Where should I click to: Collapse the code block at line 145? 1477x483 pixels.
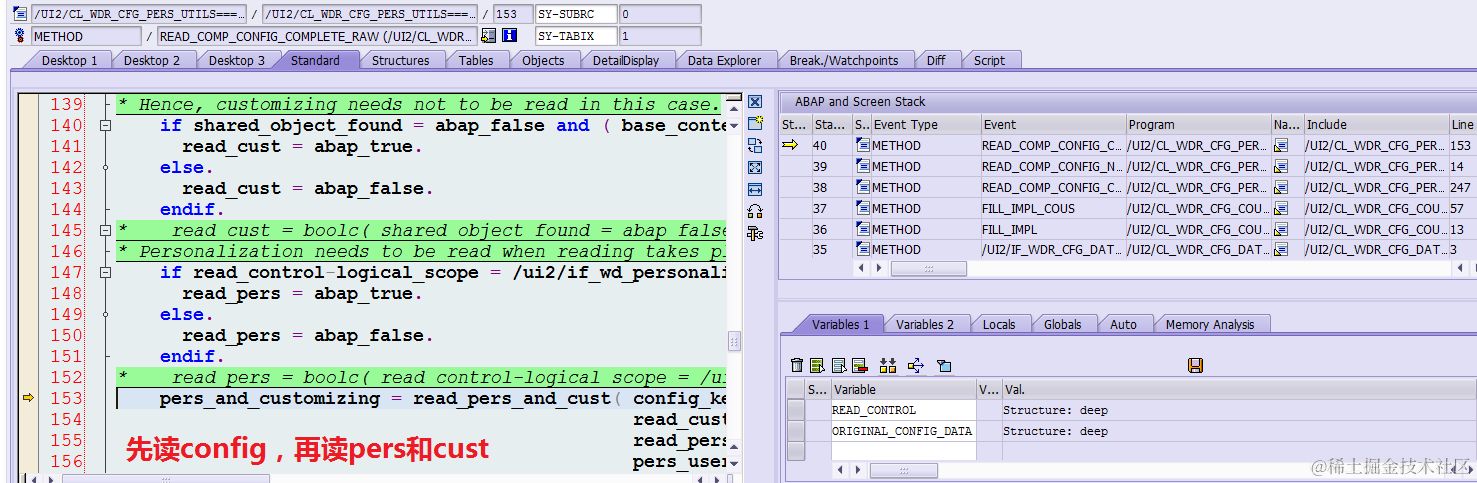tap(105, 231)
